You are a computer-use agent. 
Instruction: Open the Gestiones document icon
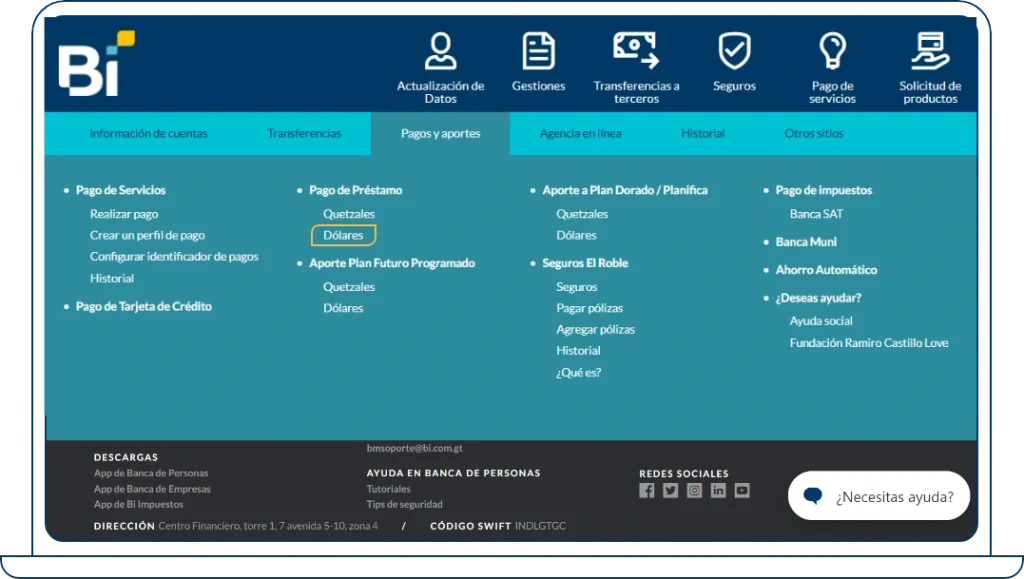[538, 51]
